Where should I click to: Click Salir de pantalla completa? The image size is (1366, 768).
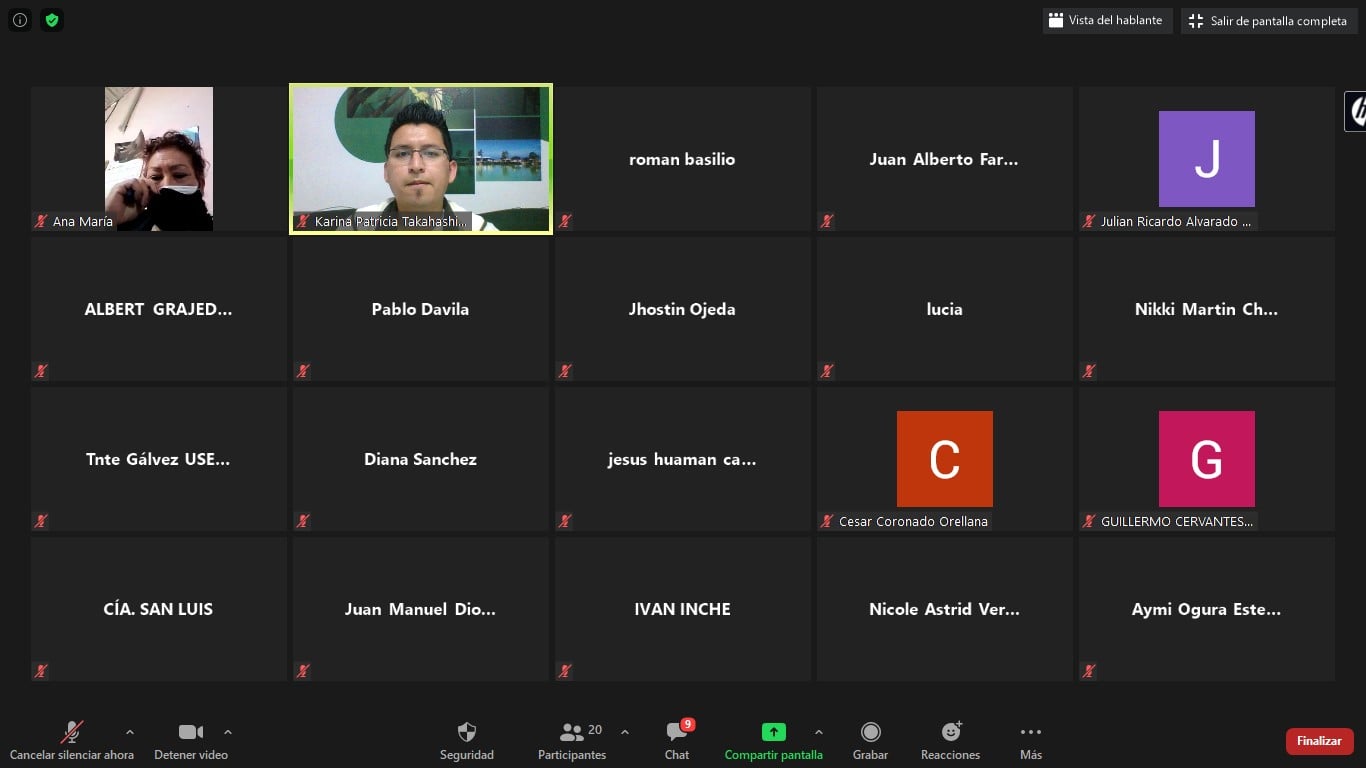tap(1268, 21)
